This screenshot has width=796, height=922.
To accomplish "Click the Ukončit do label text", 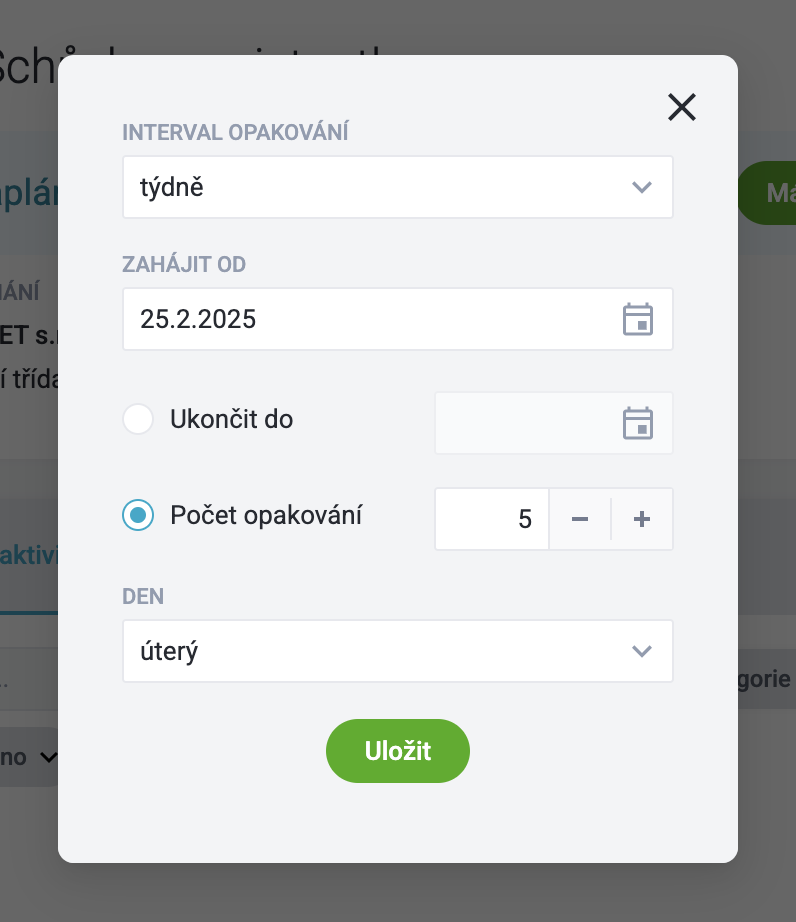I will click(232, 419).
